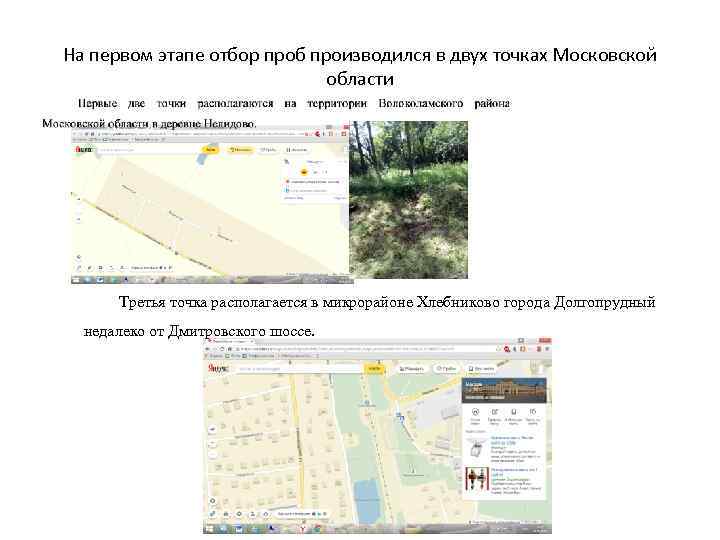This screenshot has width=720, height=540.
Task: Toggle Пробки traffic in the lower map
Action: pyautogui.click(x=446, y=368)
